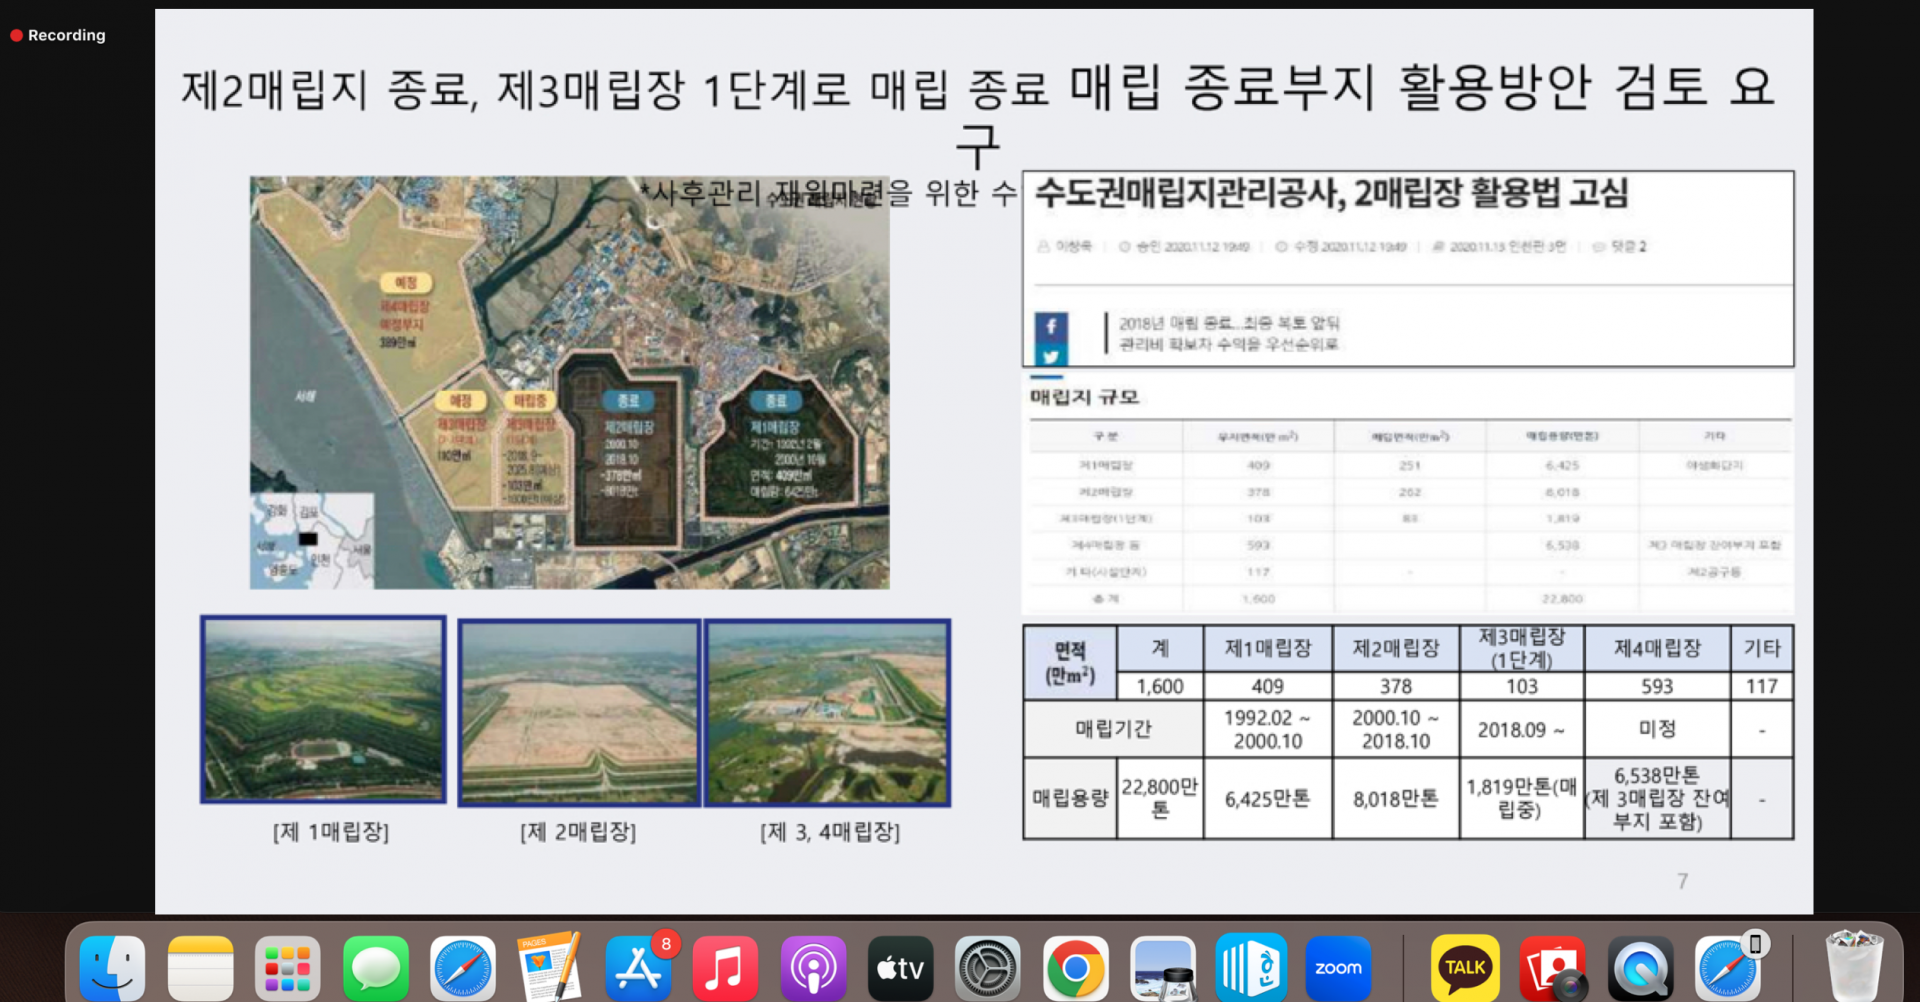Click the Facebook share icon in article
Viewport: 1920px width, 1002px height.
click(x=1051, y=326)
